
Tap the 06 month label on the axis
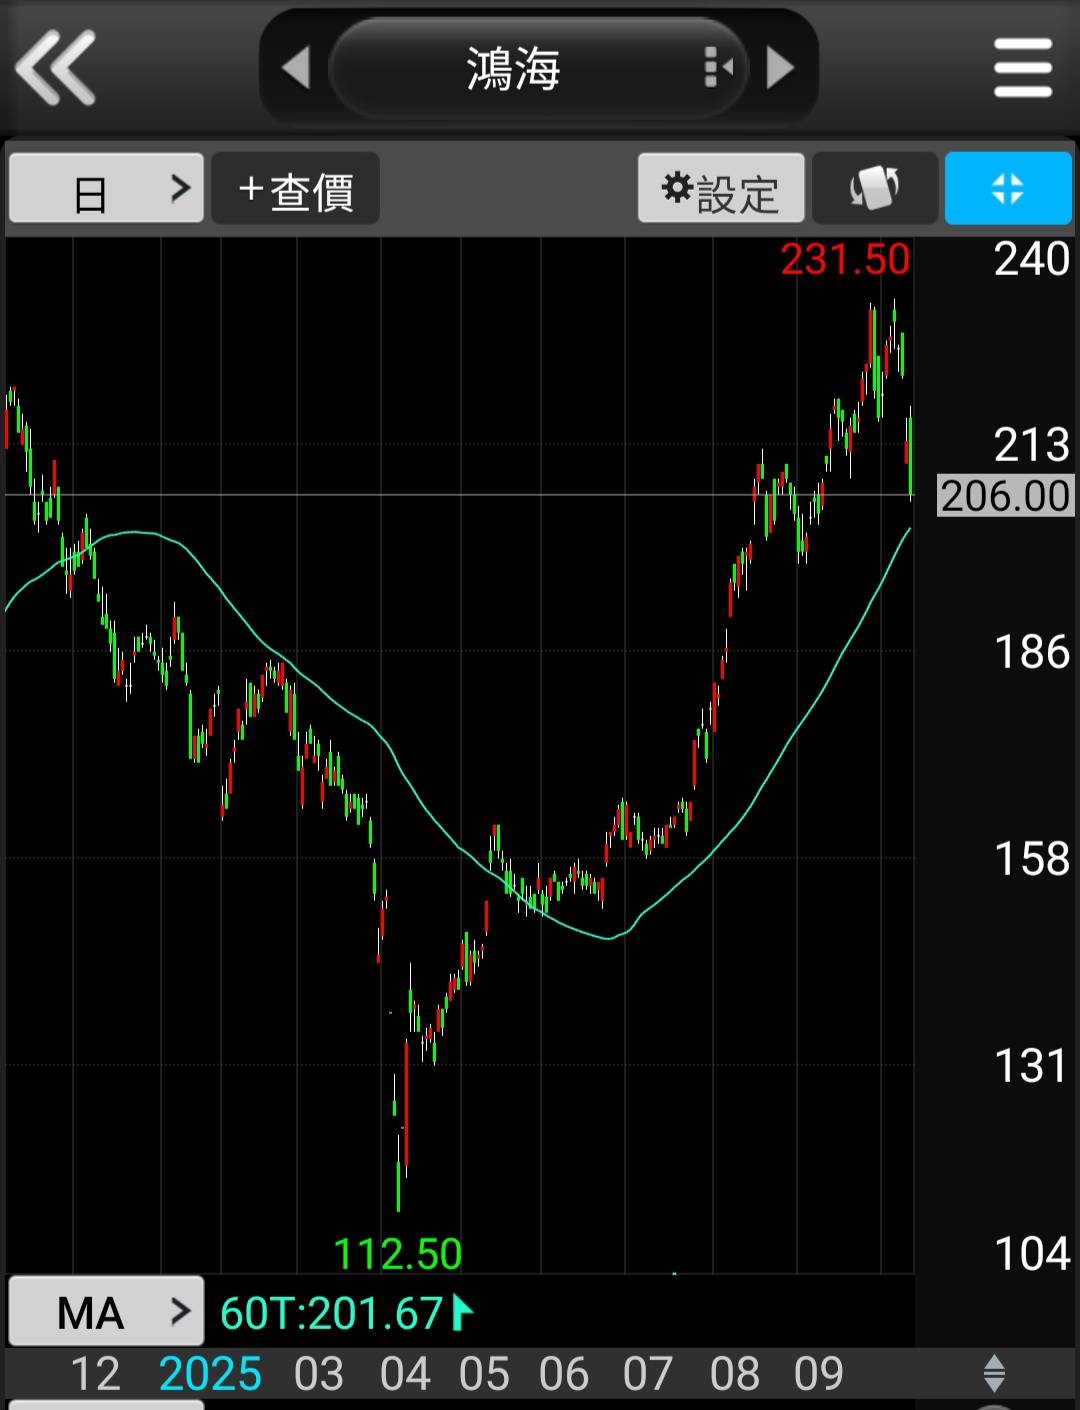564,1374
